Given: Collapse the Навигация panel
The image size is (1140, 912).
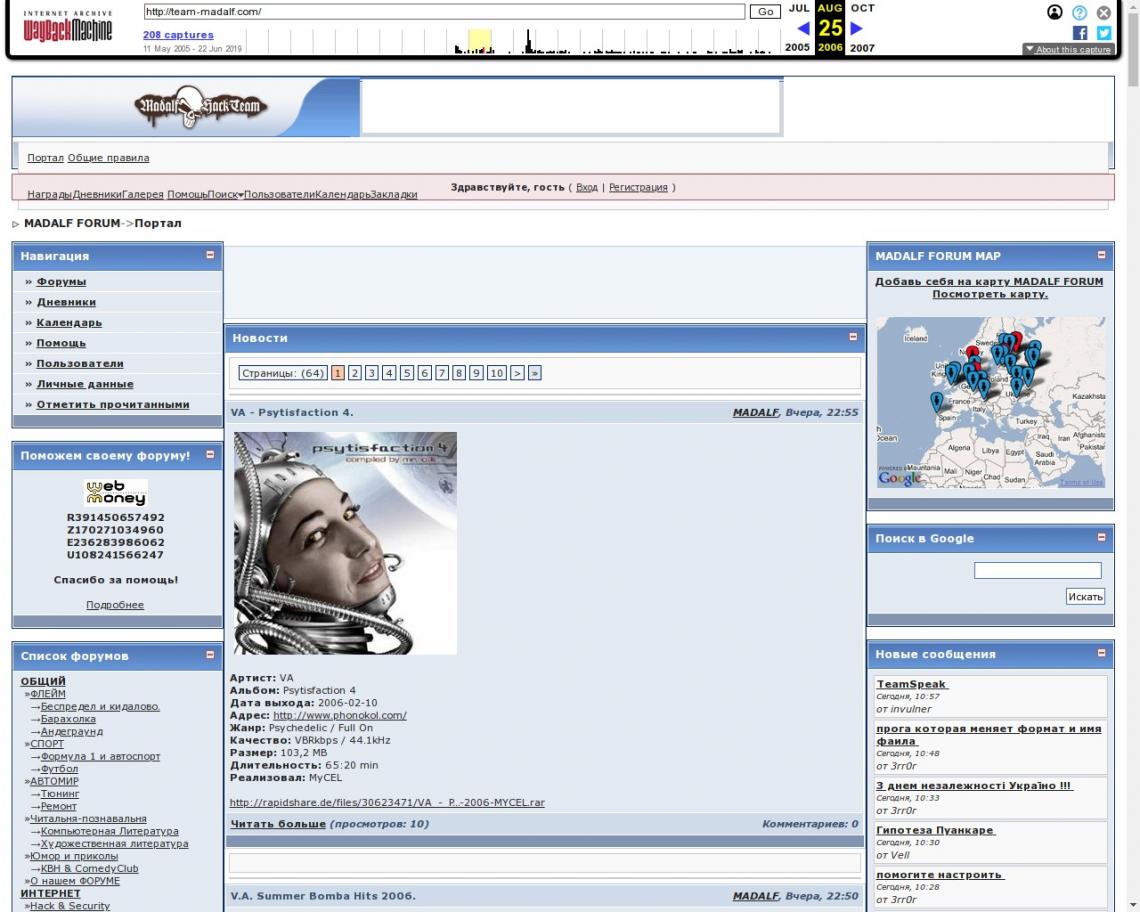Looking at the screenshot, I should coord(210,255).
